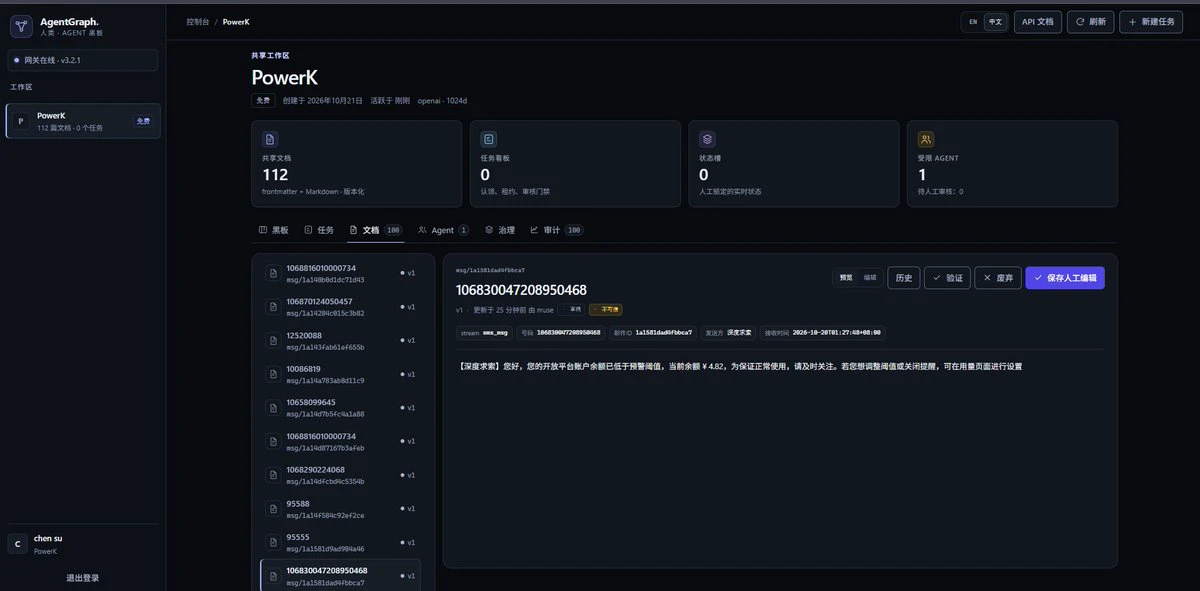Click the 发送方 深度求索 metadata tag
The height and width of the screenshot is (591, 1200).
point(728,332)
